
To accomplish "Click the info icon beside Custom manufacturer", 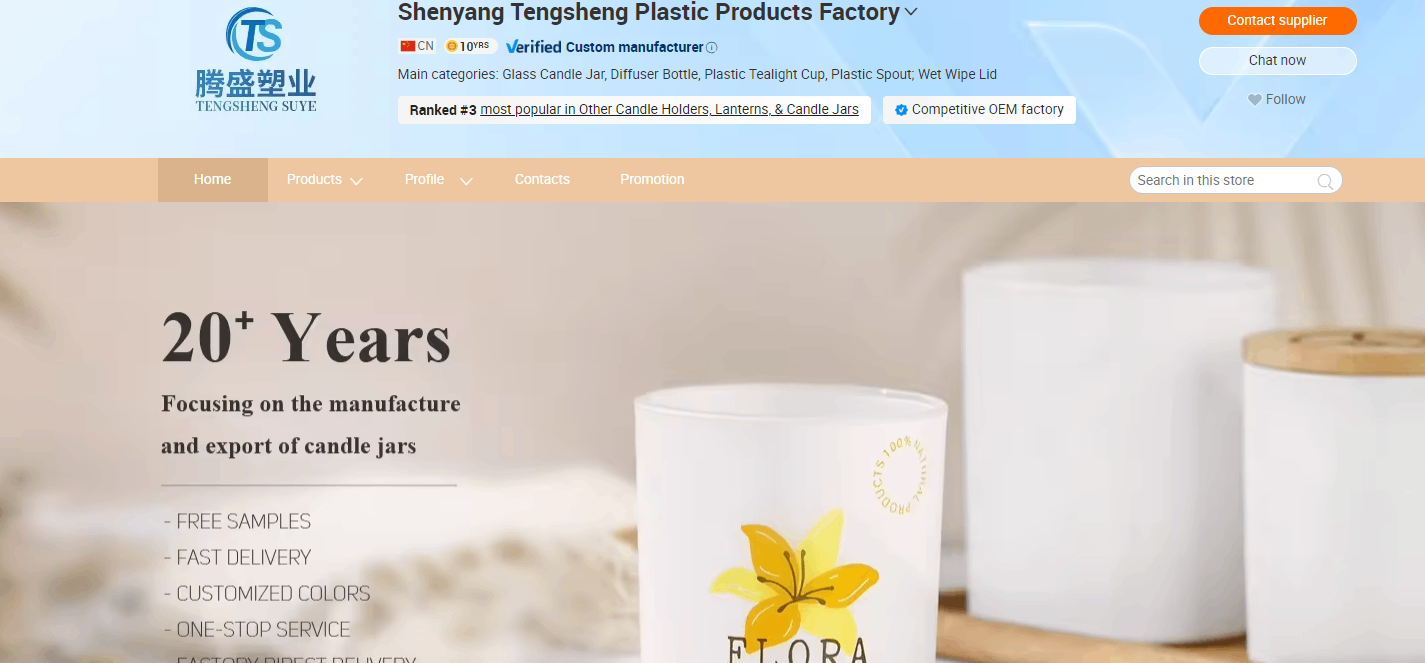I will pyautogui.click(x=711, y=47).
